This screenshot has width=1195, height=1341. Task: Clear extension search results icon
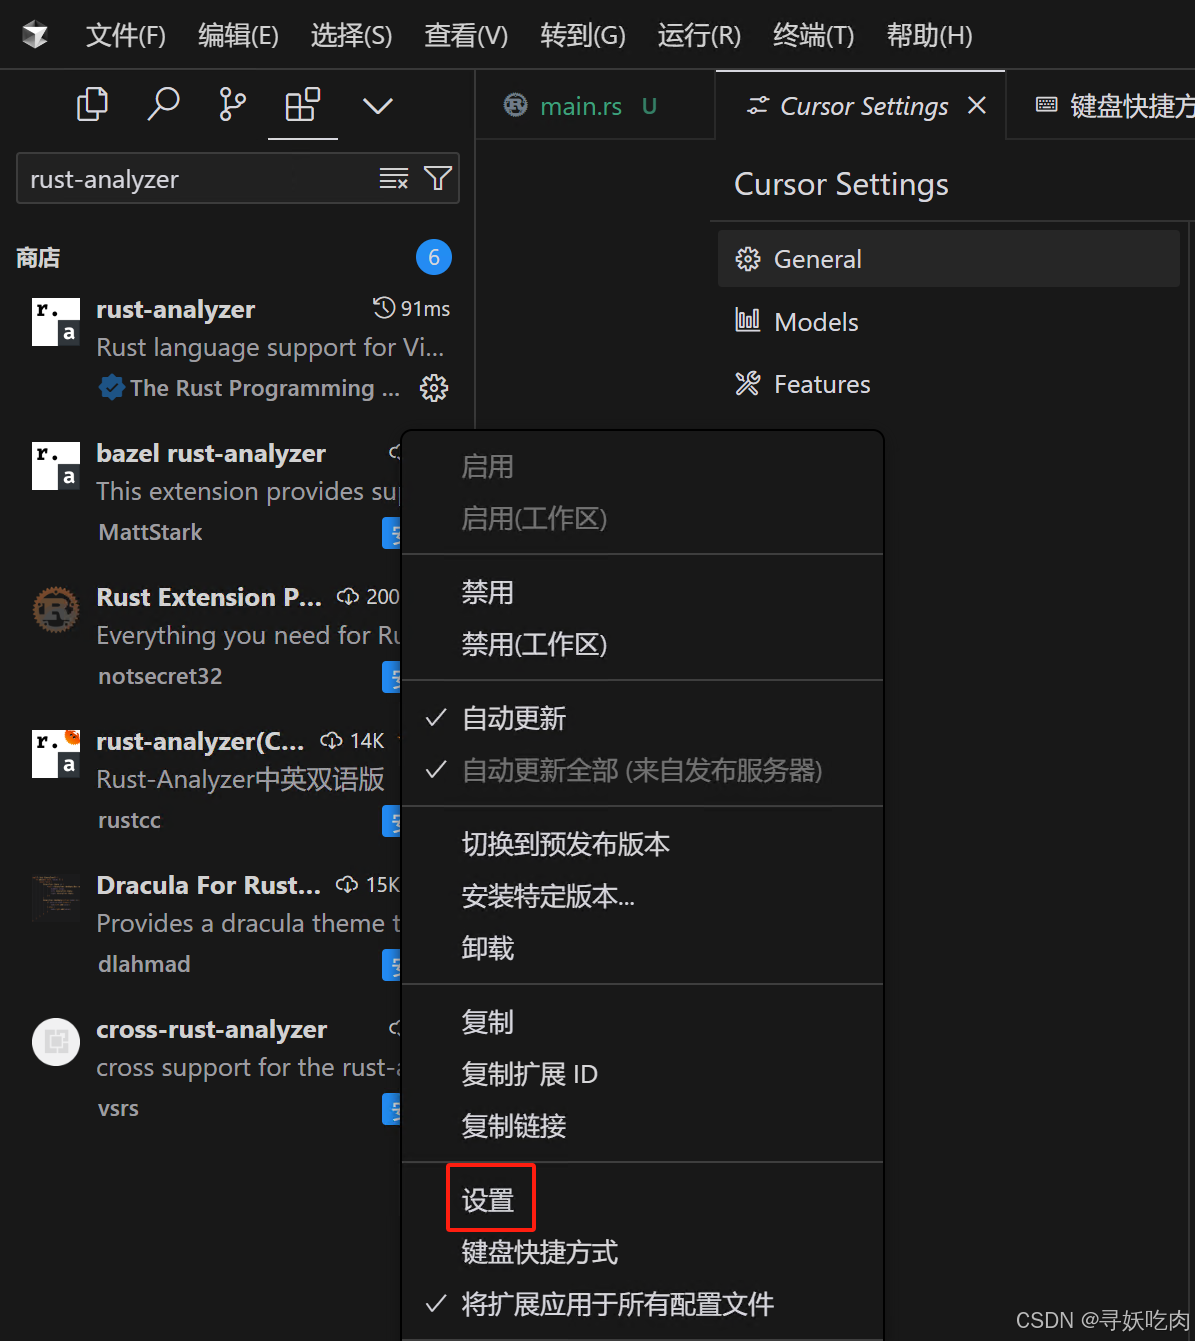pyautogui.click(x=394, y=179)
